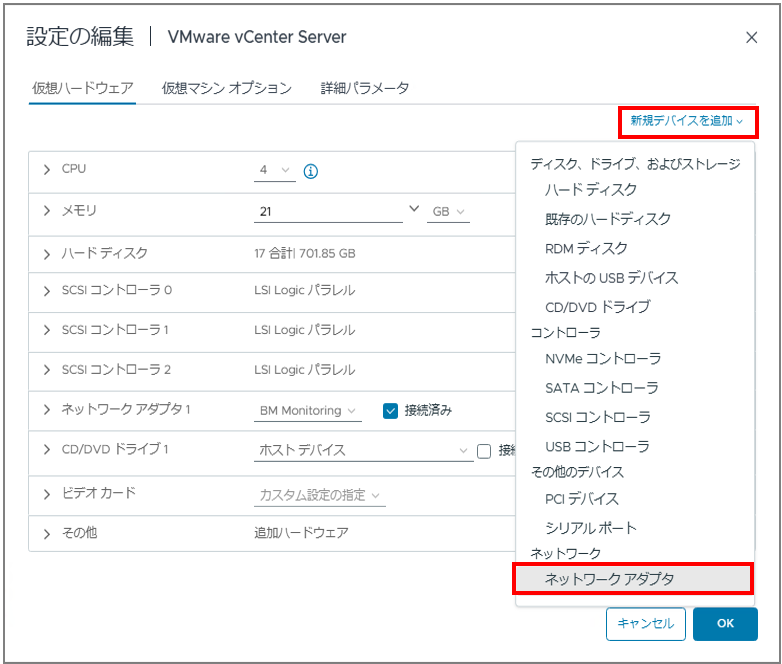782x664 pixels.
Task: Expand SCSI コントローラ 1 row
Action: click(47, 330)
